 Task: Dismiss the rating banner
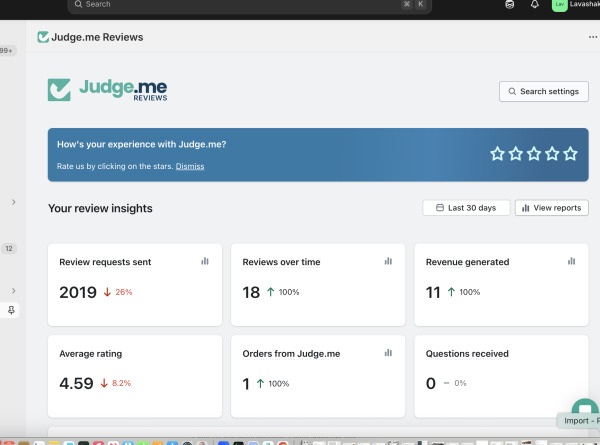190,166
